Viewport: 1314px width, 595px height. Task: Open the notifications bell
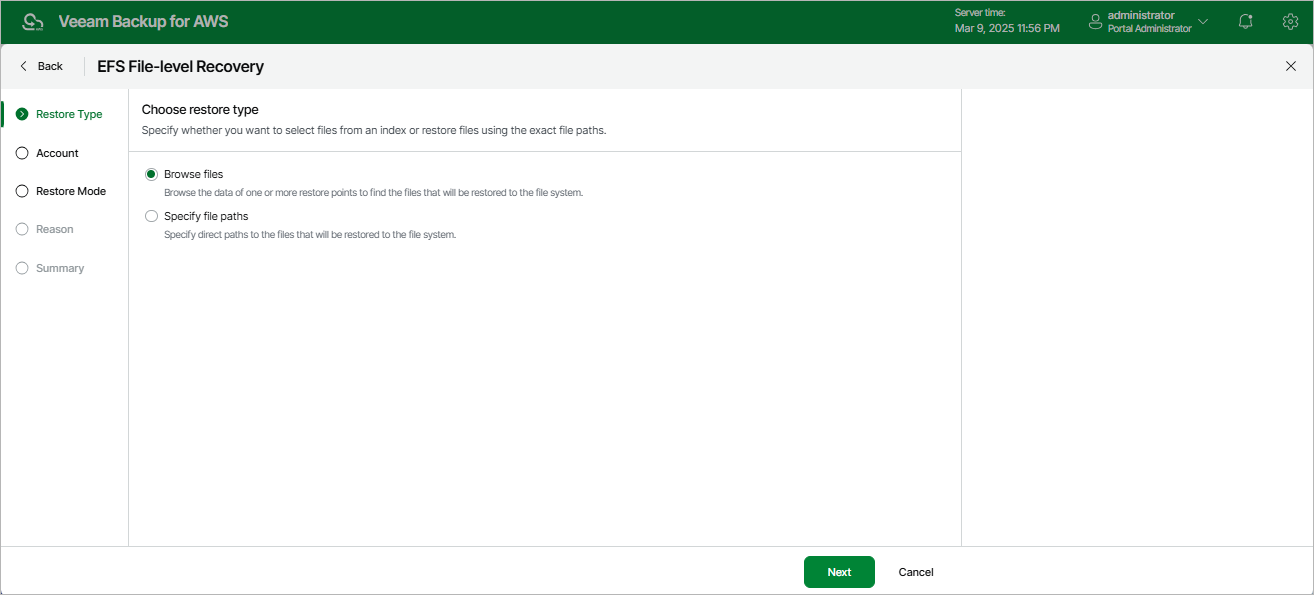click(x=1245, y=21)
